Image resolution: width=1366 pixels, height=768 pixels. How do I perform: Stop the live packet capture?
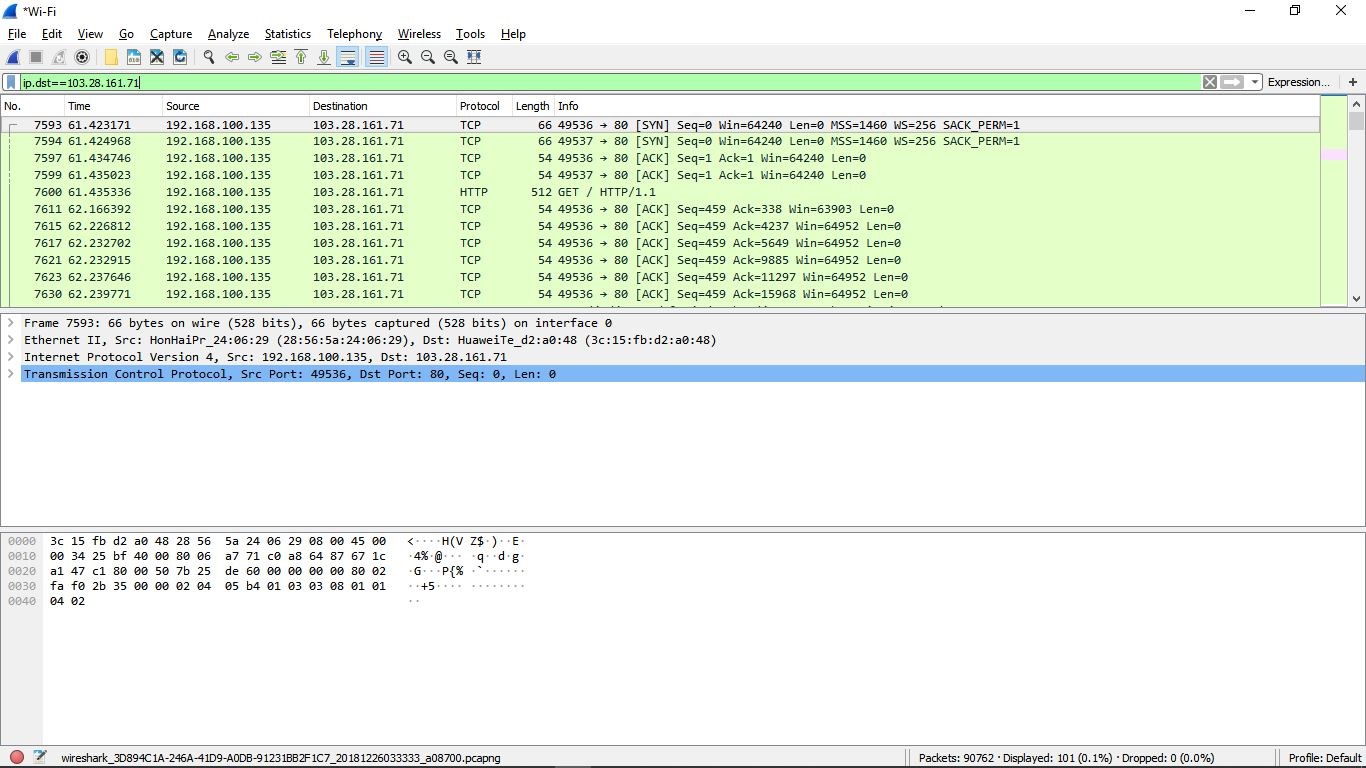tap(35, 57)
